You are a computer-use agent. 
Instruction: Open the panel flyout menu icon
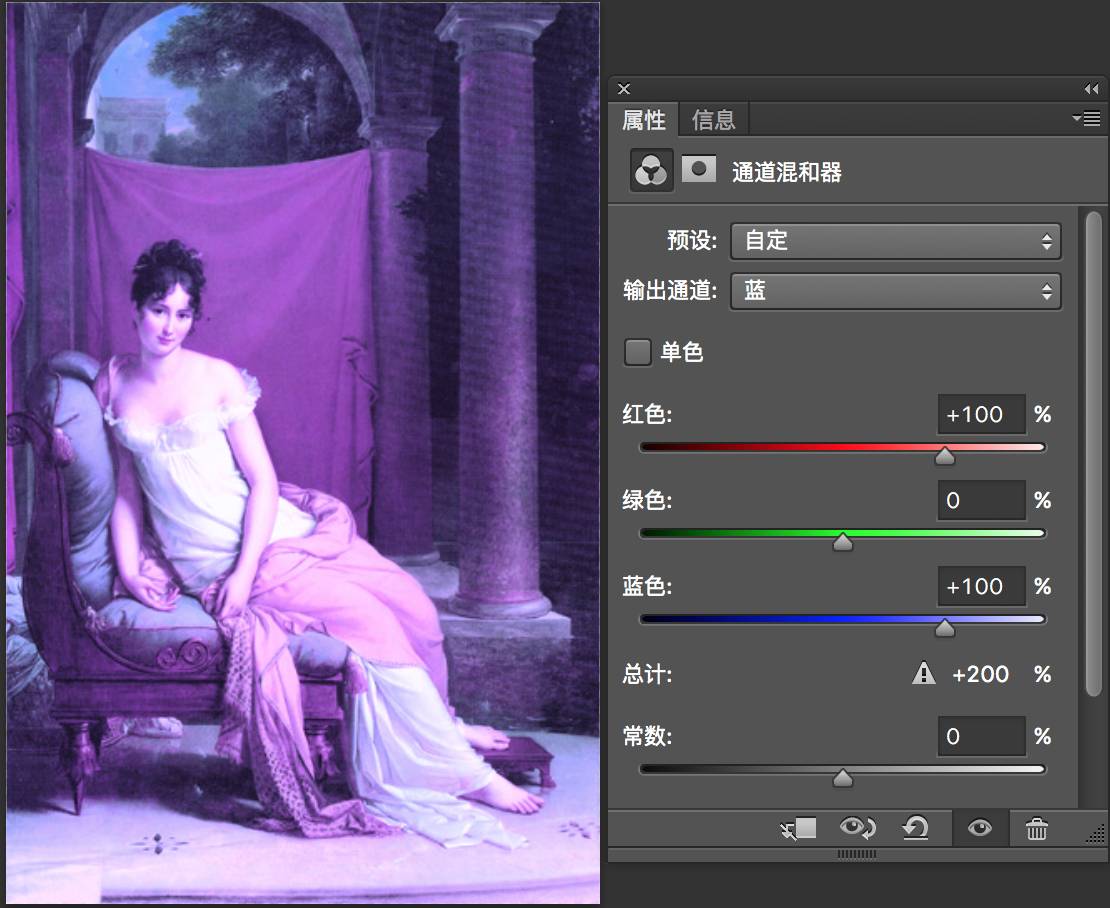[x=1087, y=118]
